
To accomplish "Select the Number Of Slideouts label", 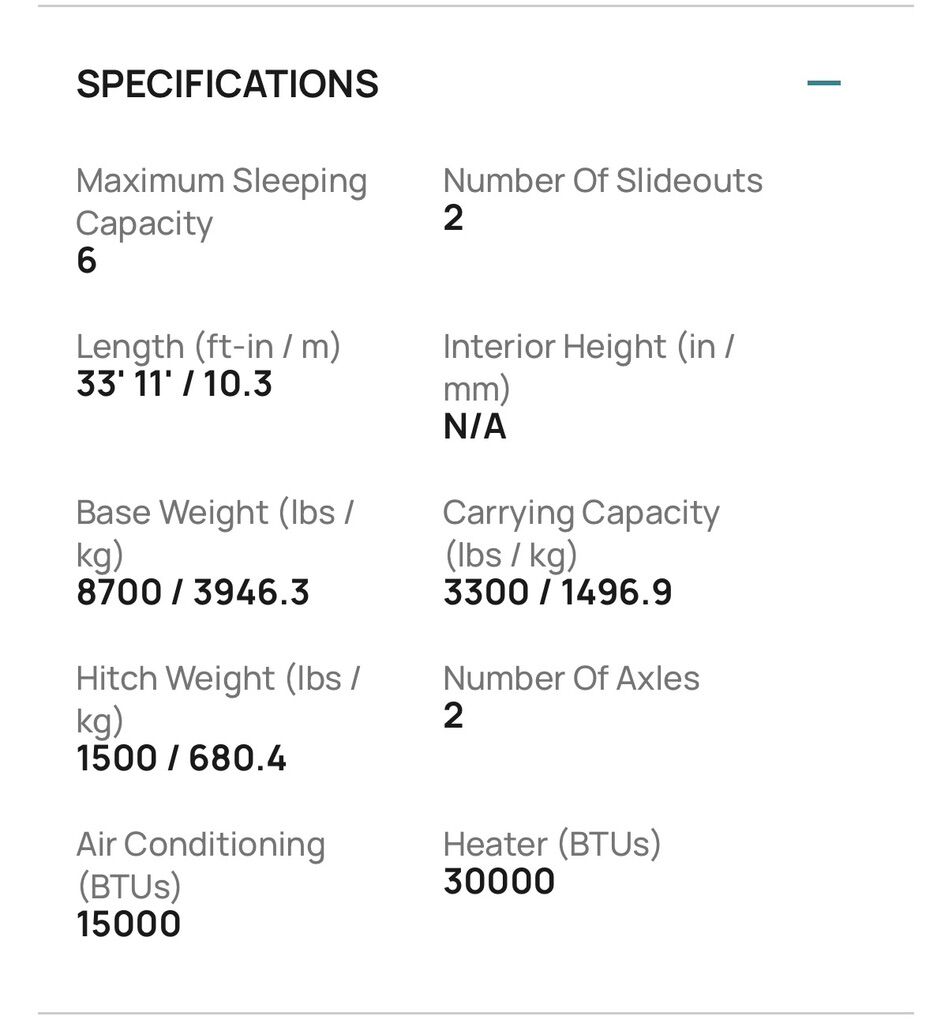I will (602, 181).
